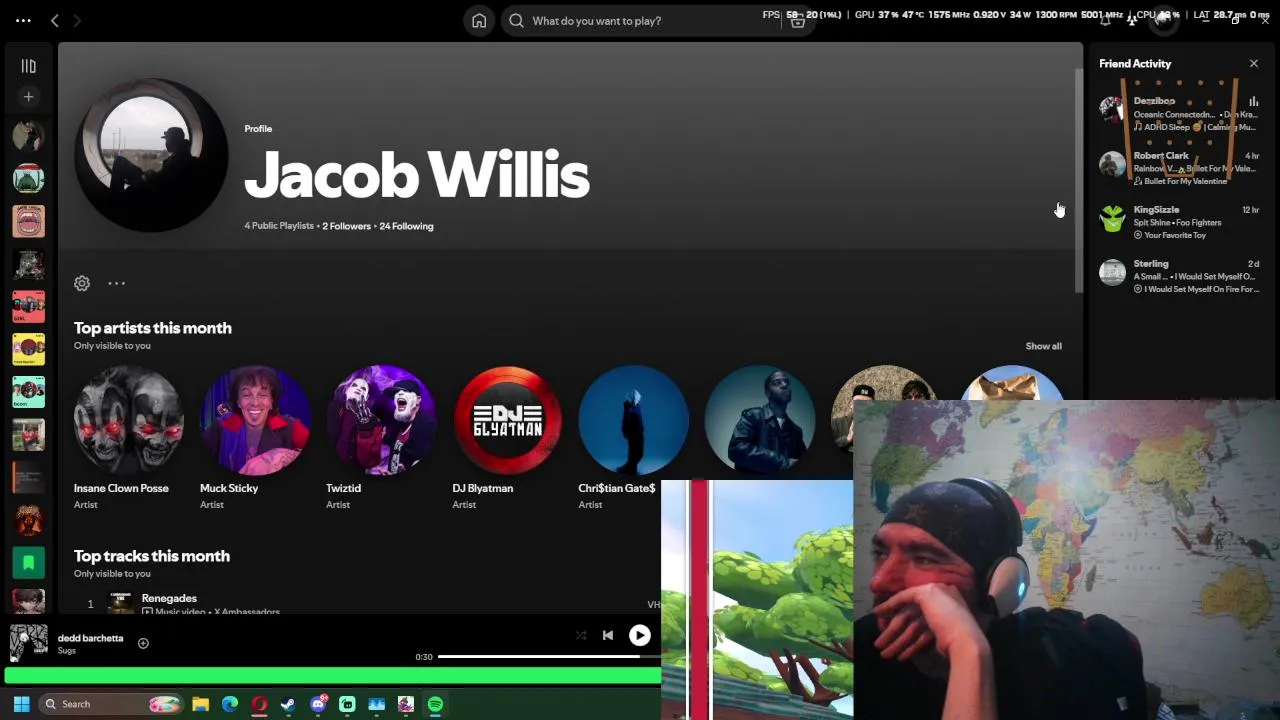Screen dimensions: 1280x720
Task: Open Steam from taskbar
Action: (288, 704)
